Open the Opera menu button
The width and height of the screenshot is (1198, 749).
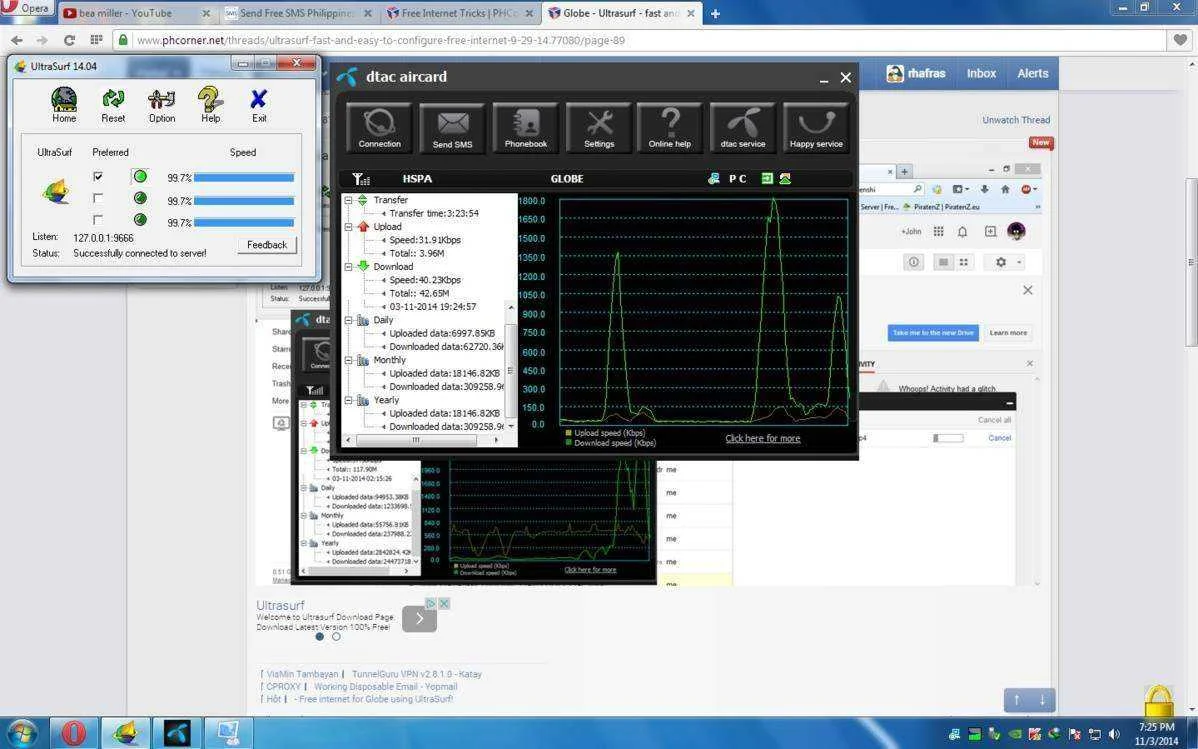click(x=26, y=8)
